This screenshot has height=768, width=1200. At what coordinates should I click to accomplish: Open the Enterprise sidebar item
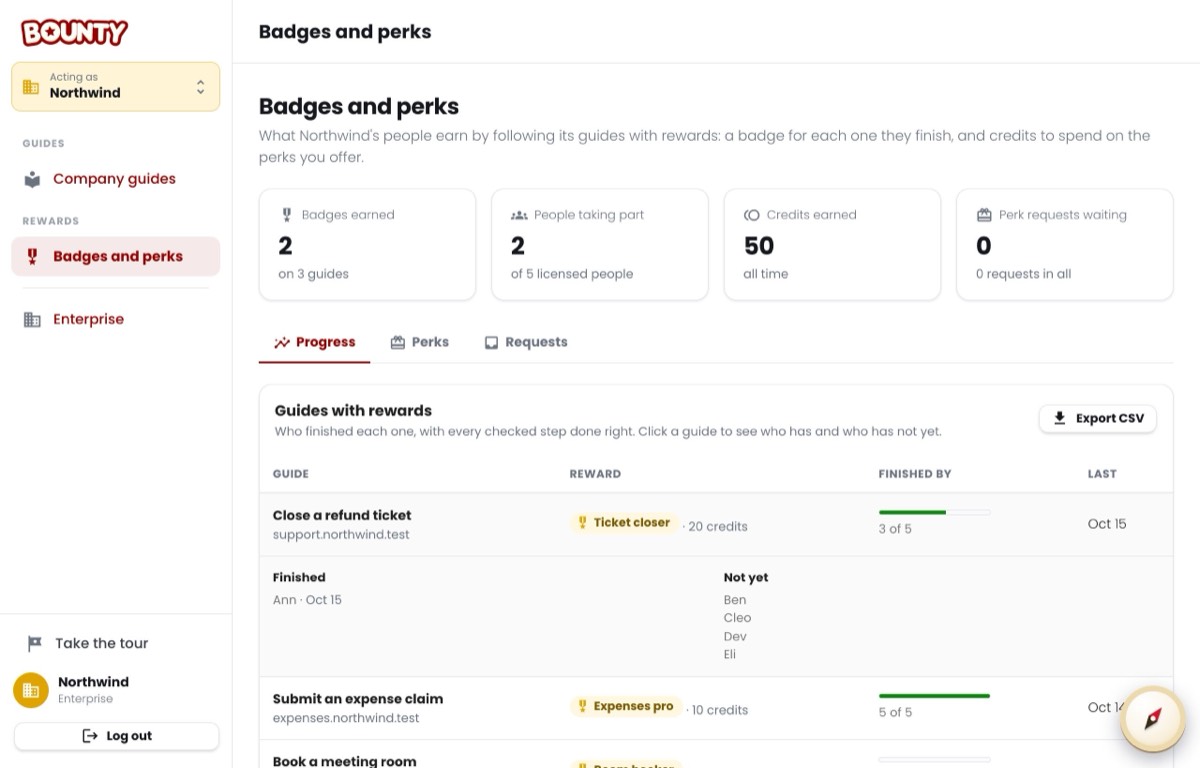[116, 319]
